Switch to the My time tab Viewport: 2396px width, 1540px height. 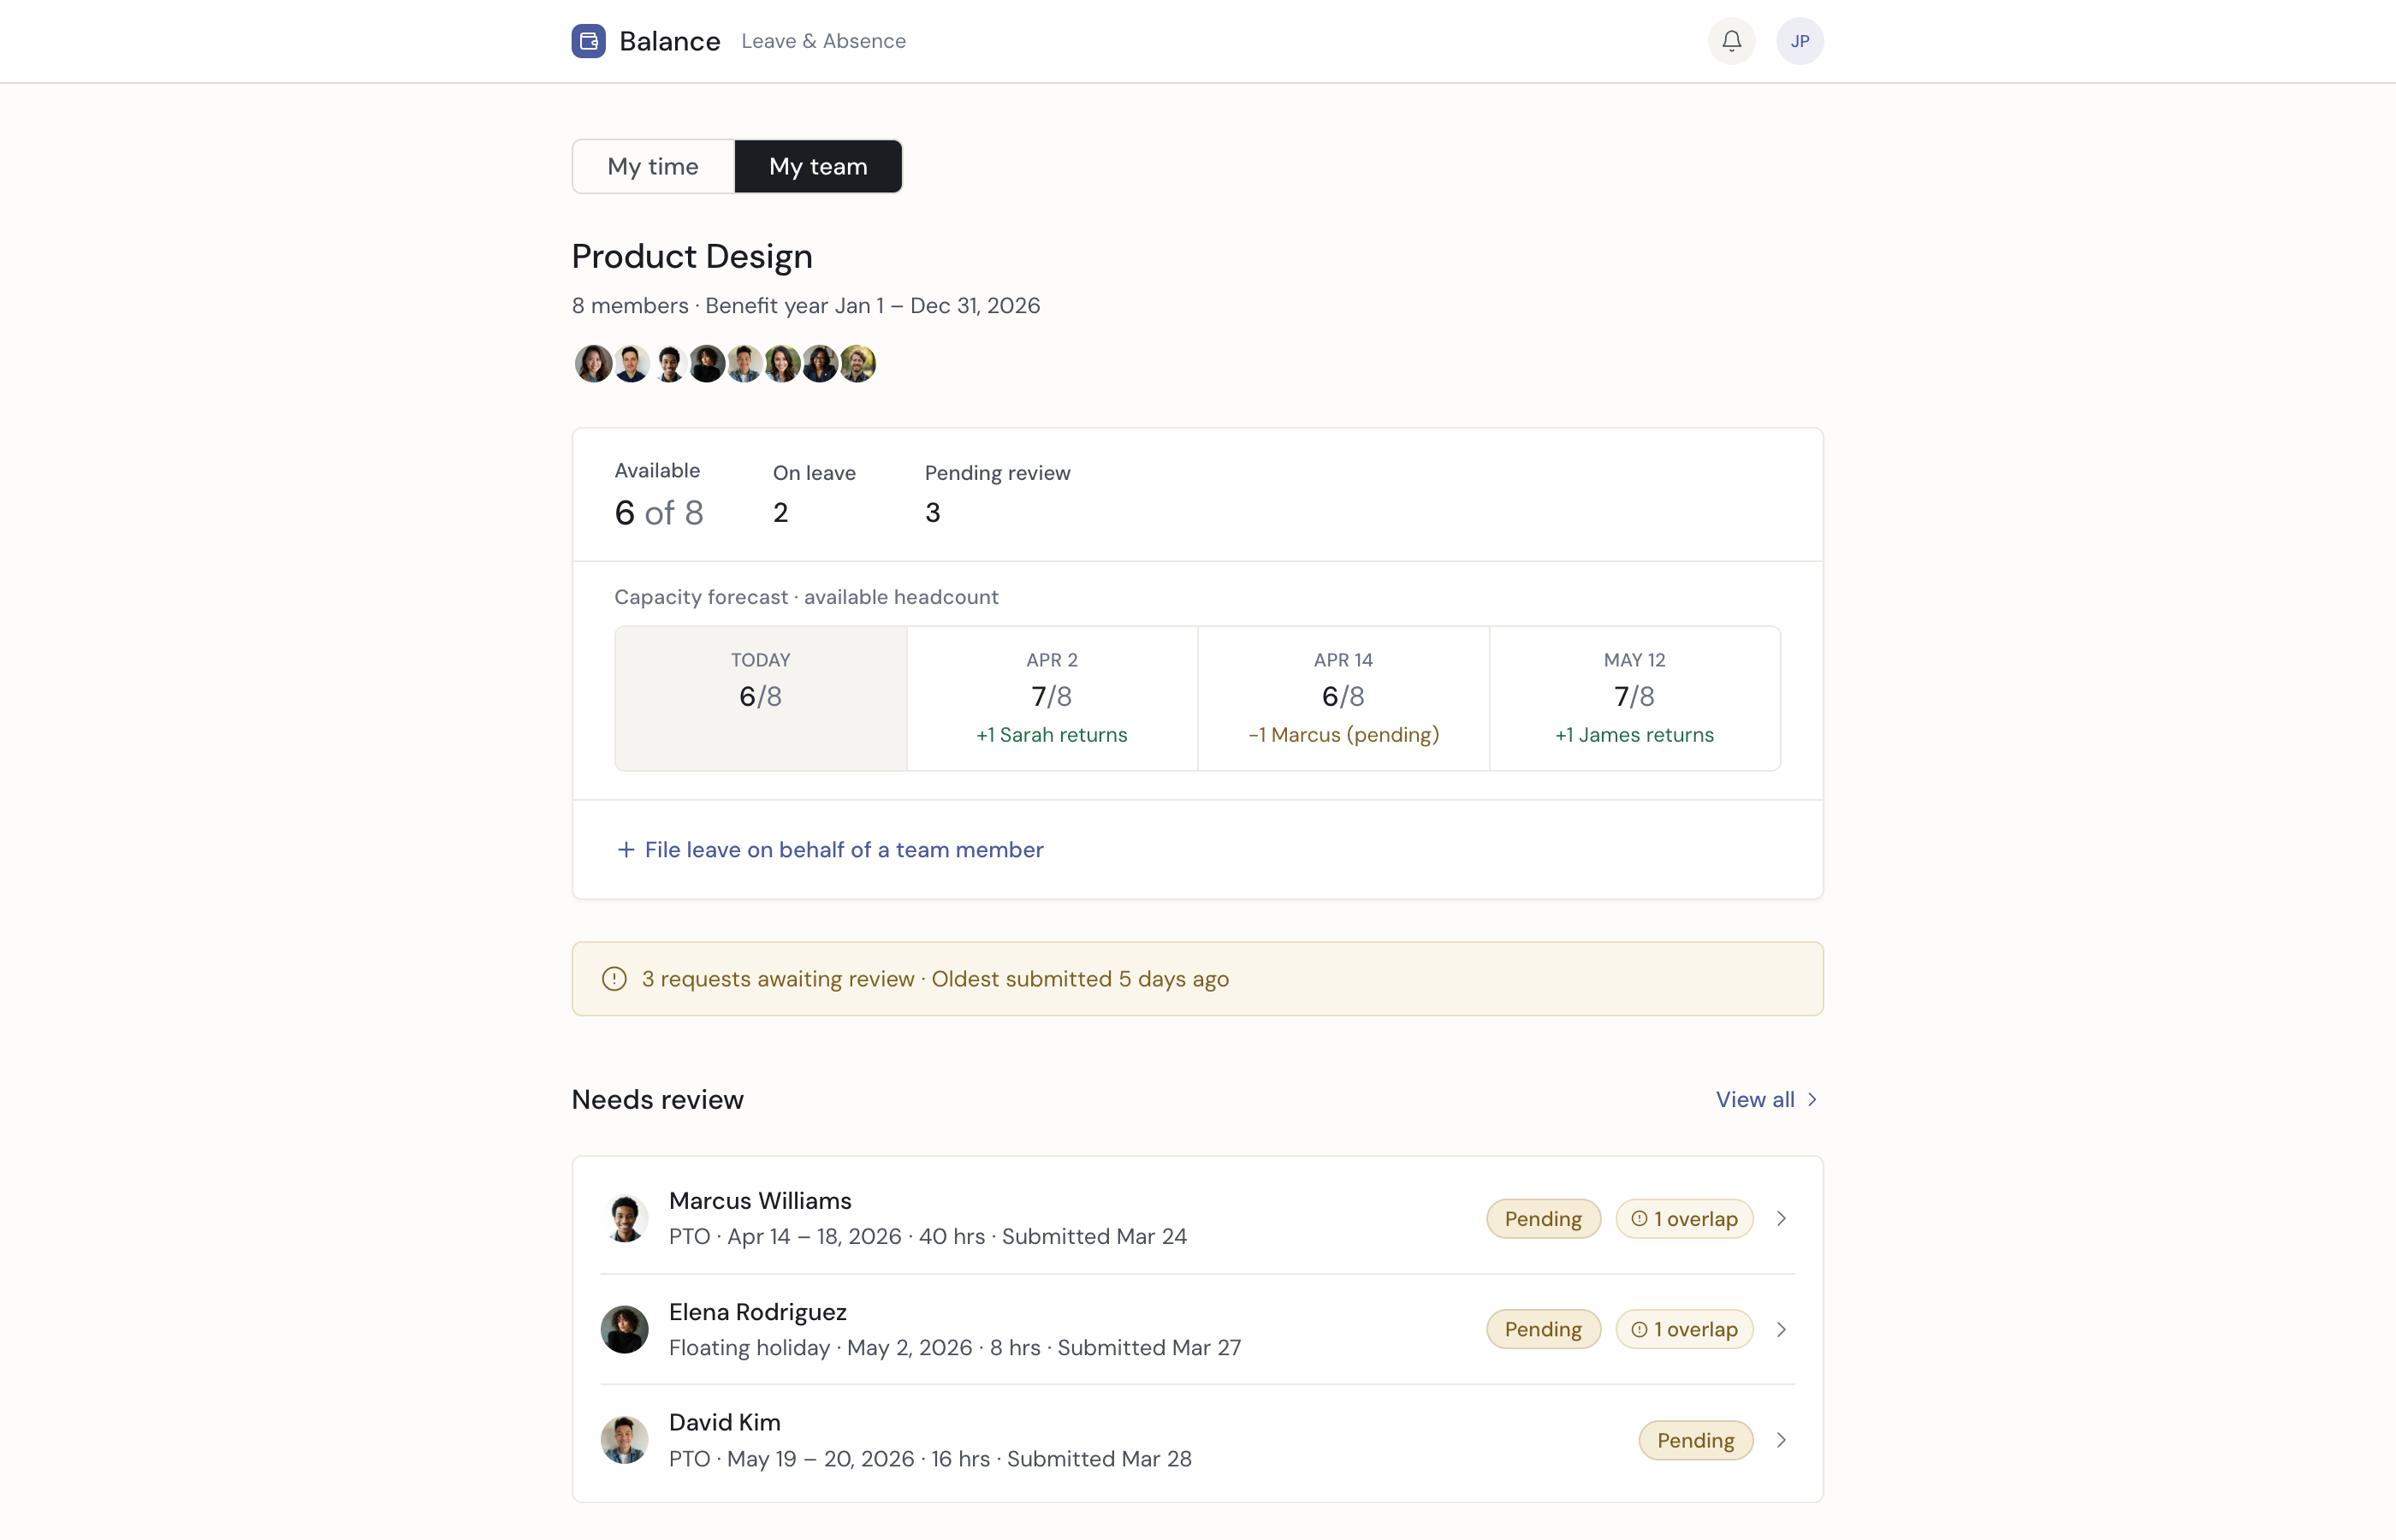click(x=652, y=166)
